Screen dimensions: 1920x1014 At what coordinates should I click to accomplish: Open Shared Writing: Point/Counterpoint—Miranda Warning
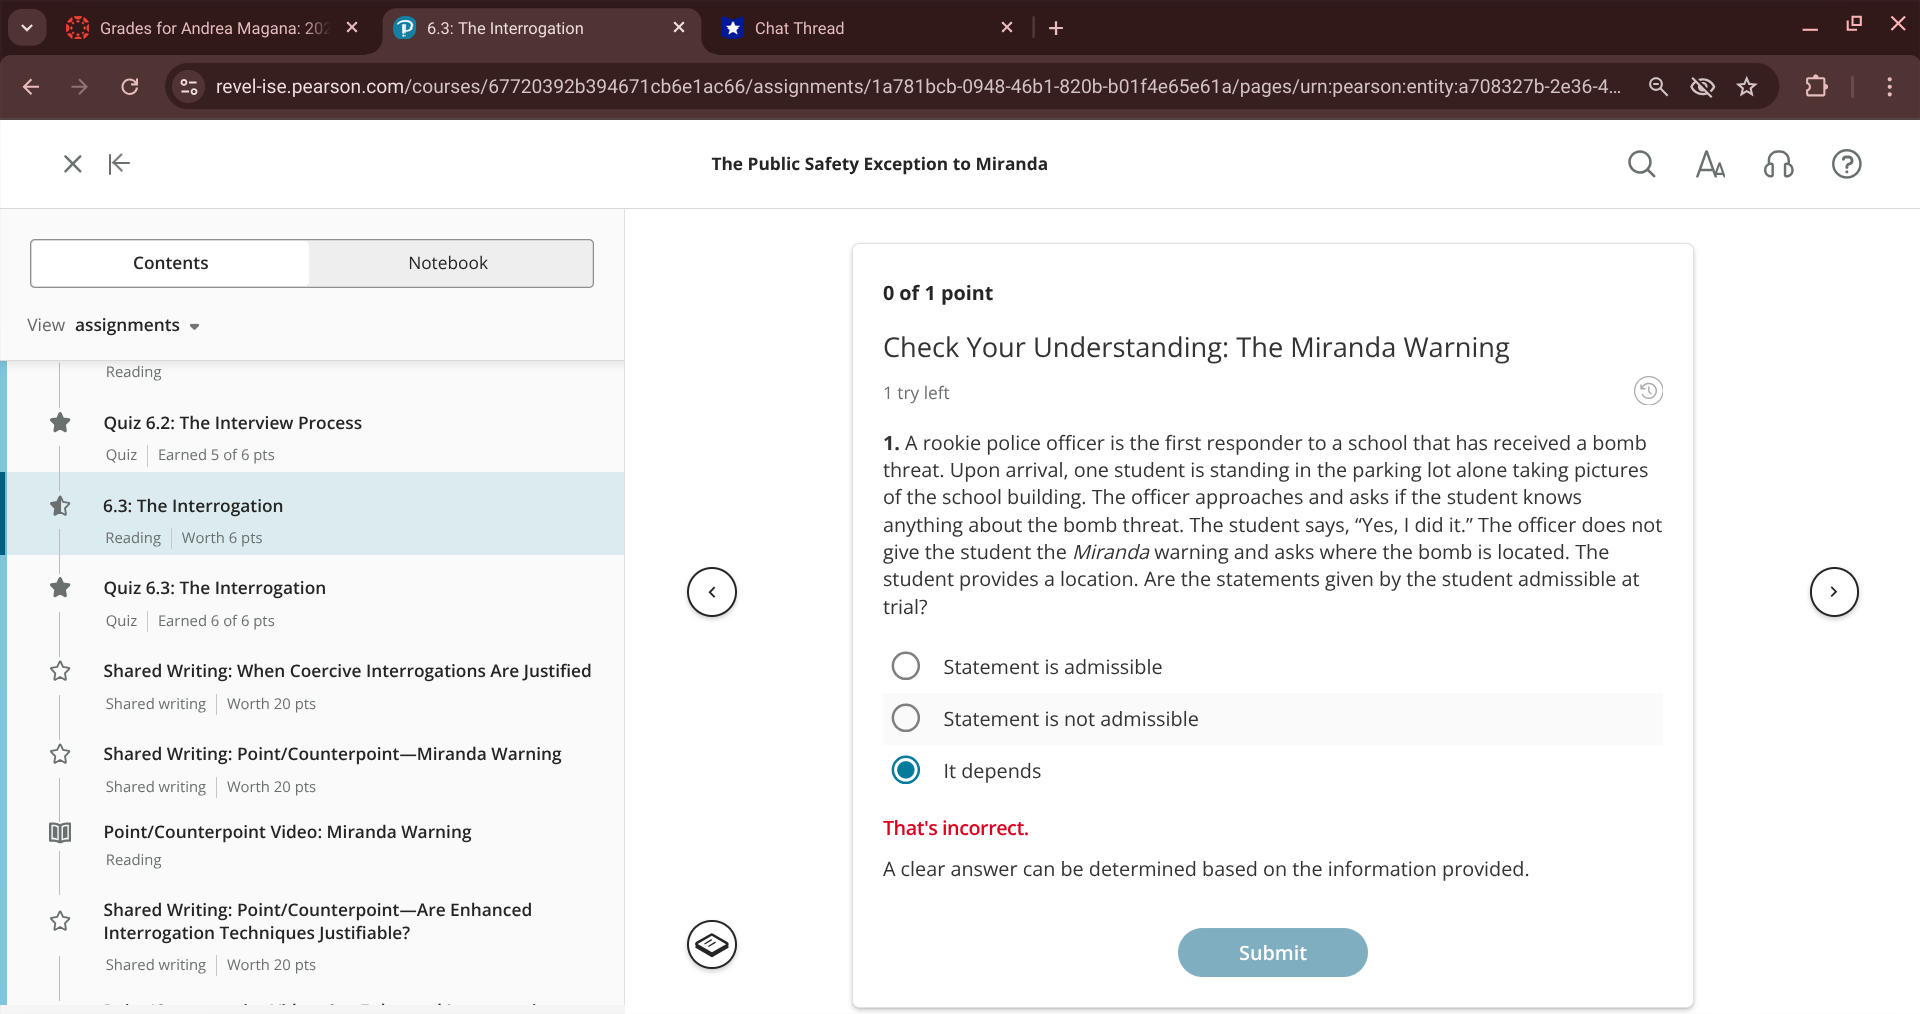pyautogui.click(x=332, y=754)
